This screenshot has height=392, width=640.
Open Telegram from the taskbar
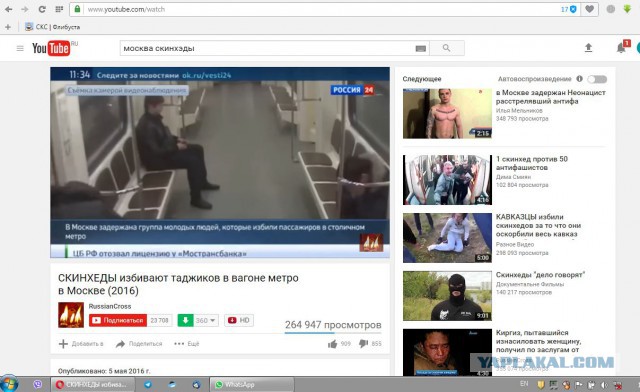click(148, 384)
